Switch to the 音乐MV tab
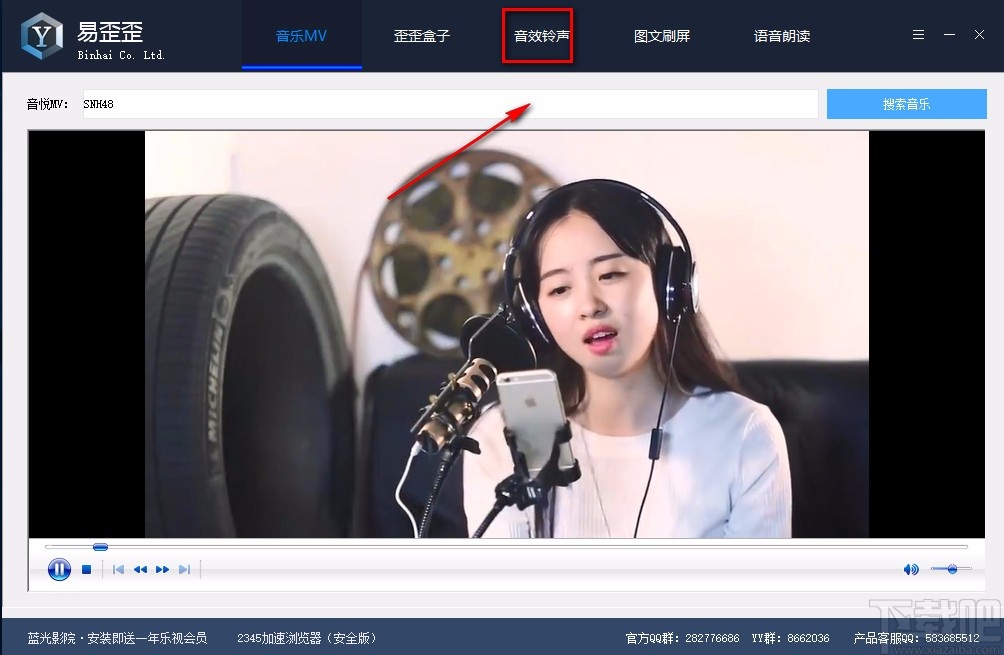 301,35
